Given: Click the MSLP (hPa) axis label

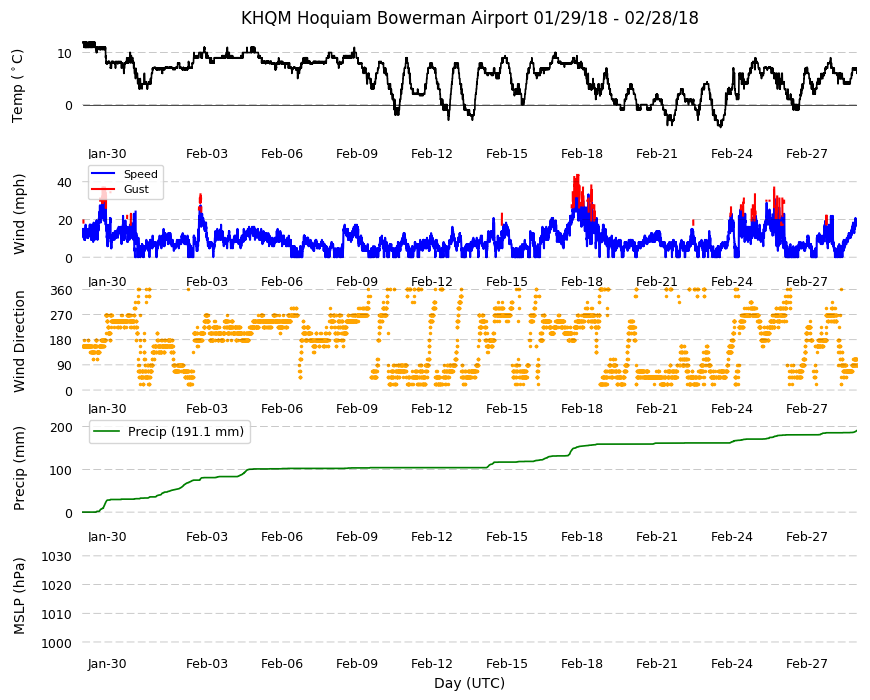Looking at the screenshot, I should pyautogui.click(x=19, y=596).
